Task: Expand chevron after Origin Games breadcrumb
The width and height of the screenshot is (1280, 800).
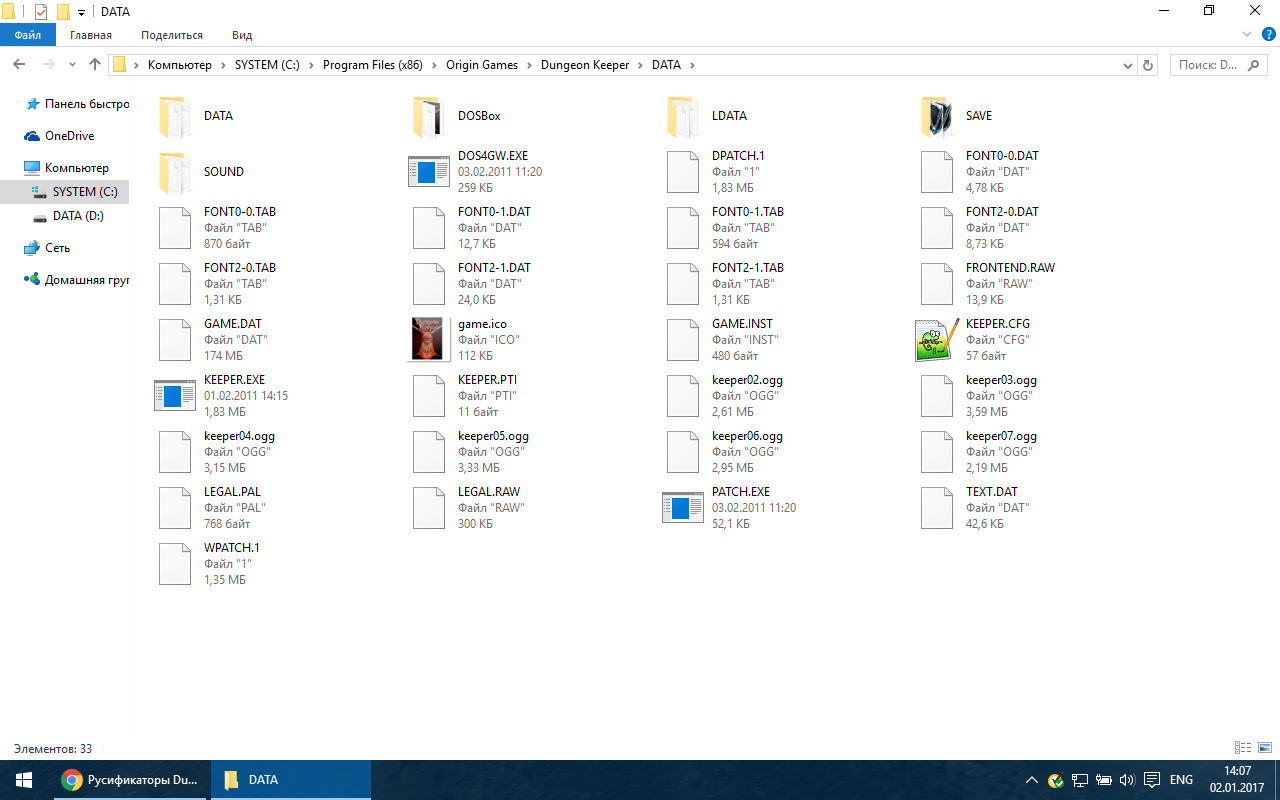Action: pos(530,65)
